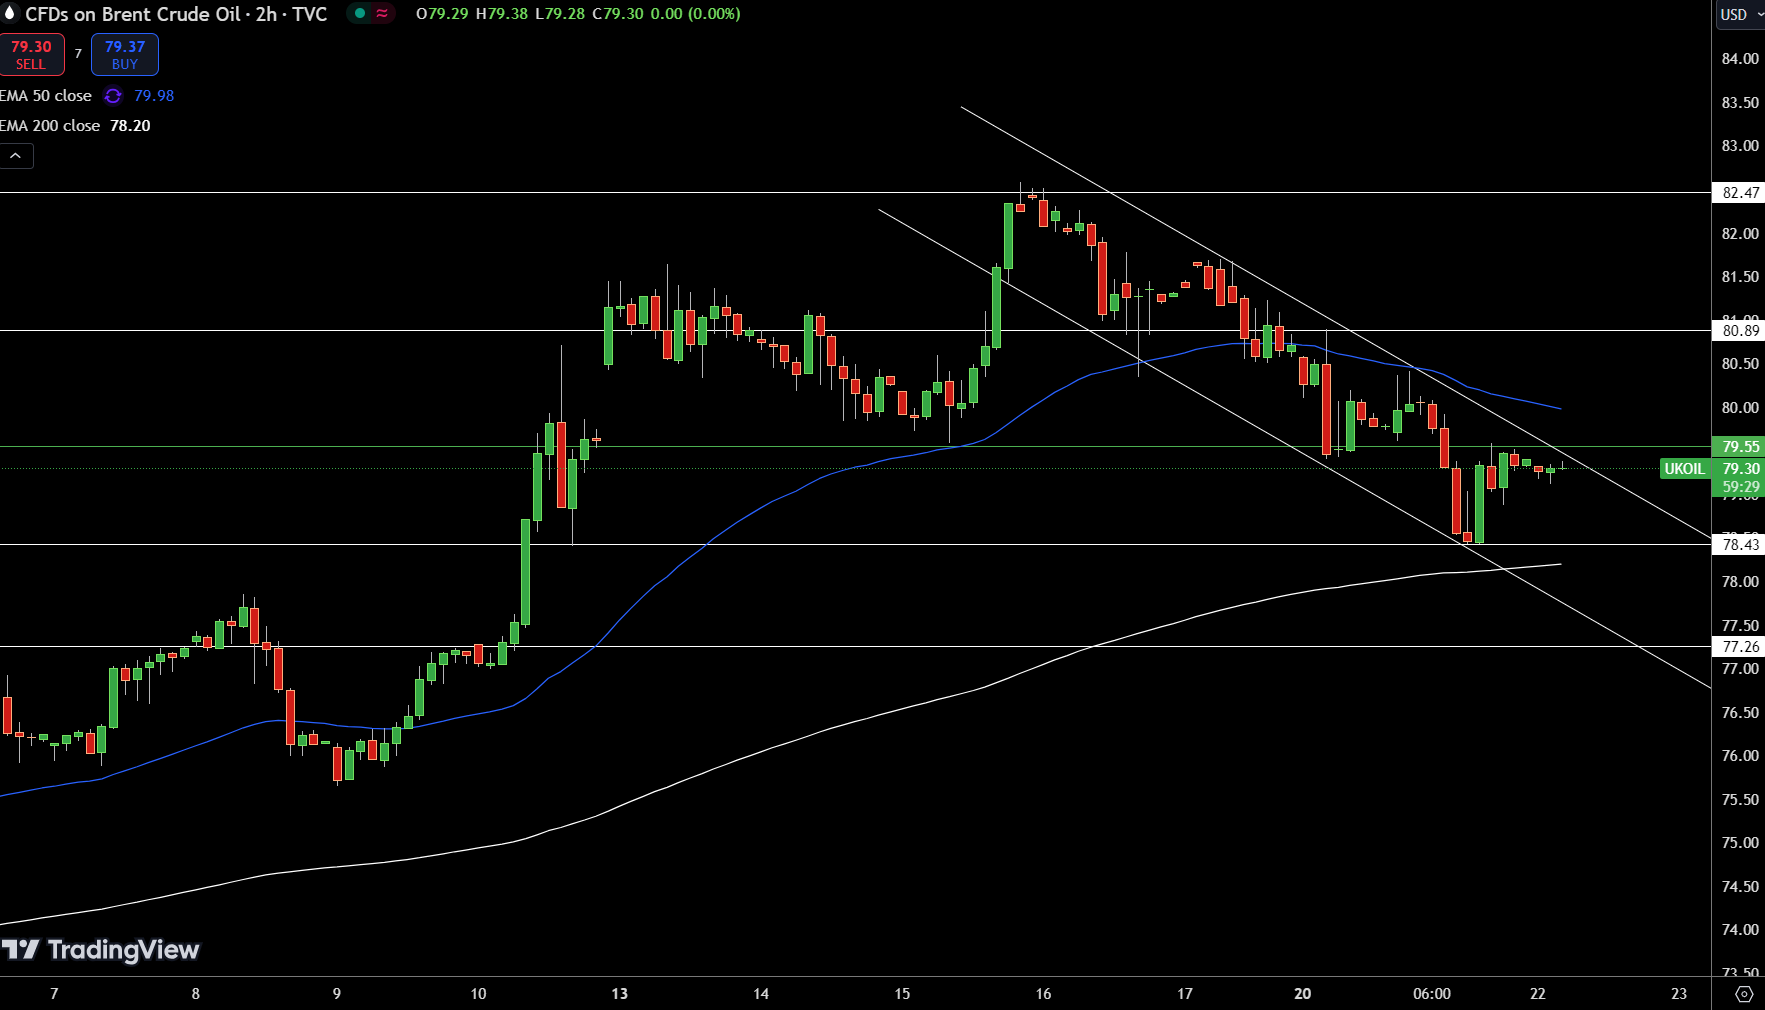The width and height of the screenshot is (1765, 1010).
Task: Click the Brent Crude oil drop icon
Action: [10, 14]
